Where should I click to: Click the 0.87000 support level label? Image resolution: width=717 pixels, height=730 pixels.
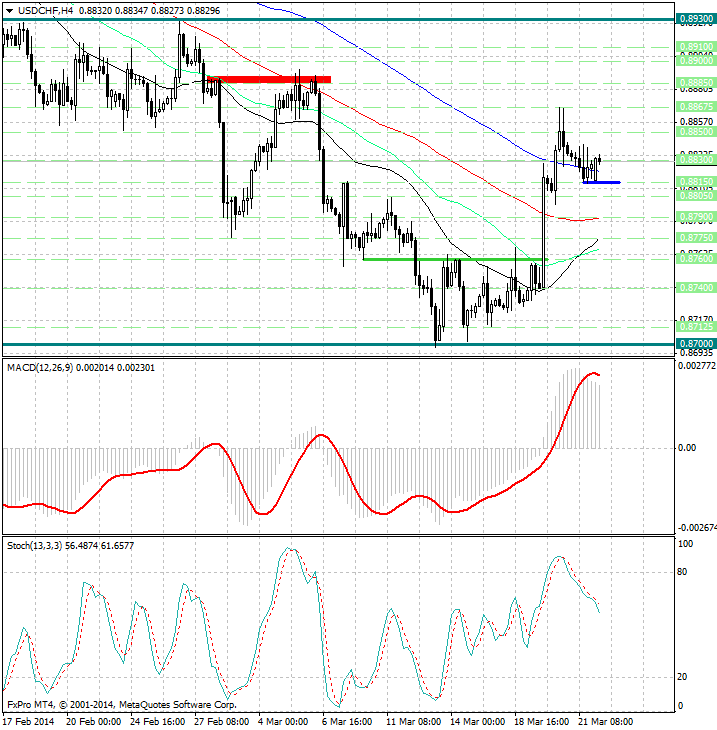(696, 344)
